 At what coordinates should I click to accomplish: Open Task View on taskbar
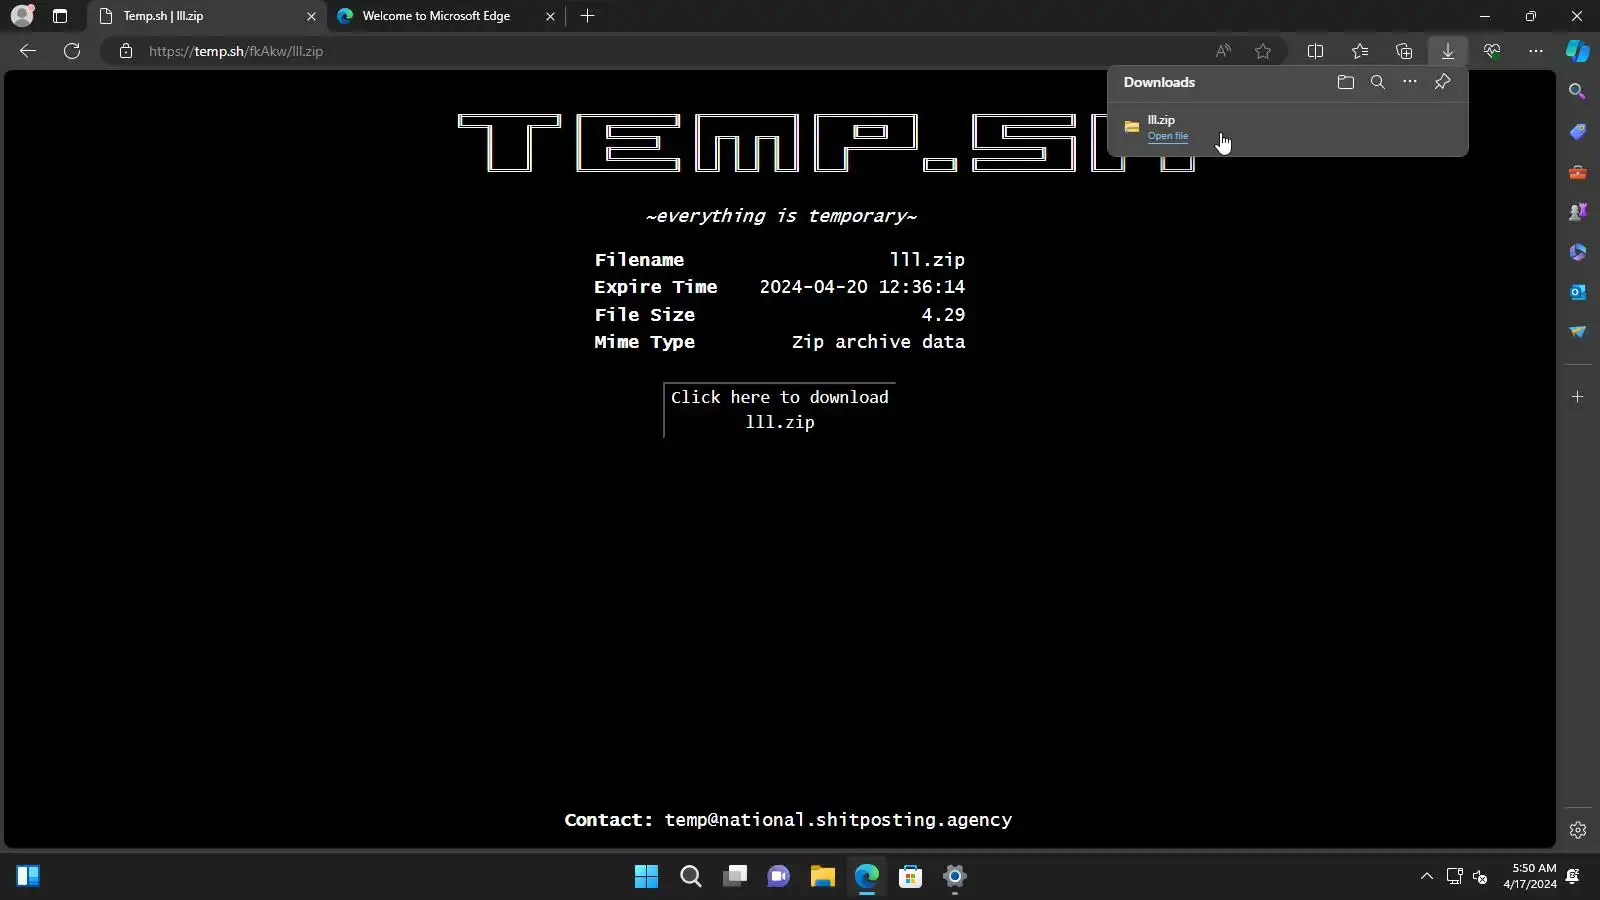[x=735, y=877]
